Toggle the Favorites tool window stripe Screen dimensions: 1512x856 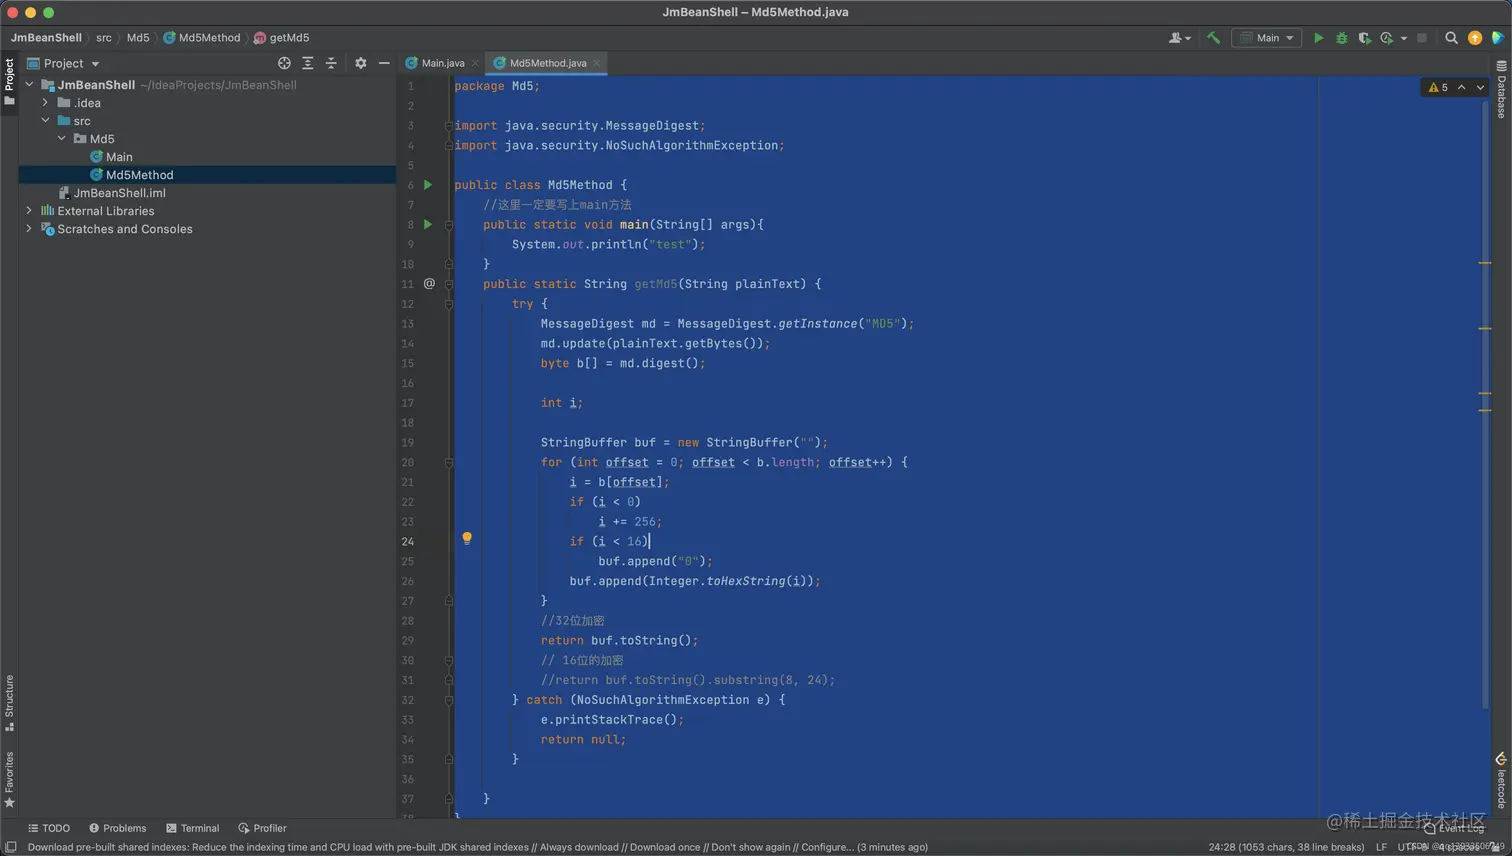pos(9,780)
